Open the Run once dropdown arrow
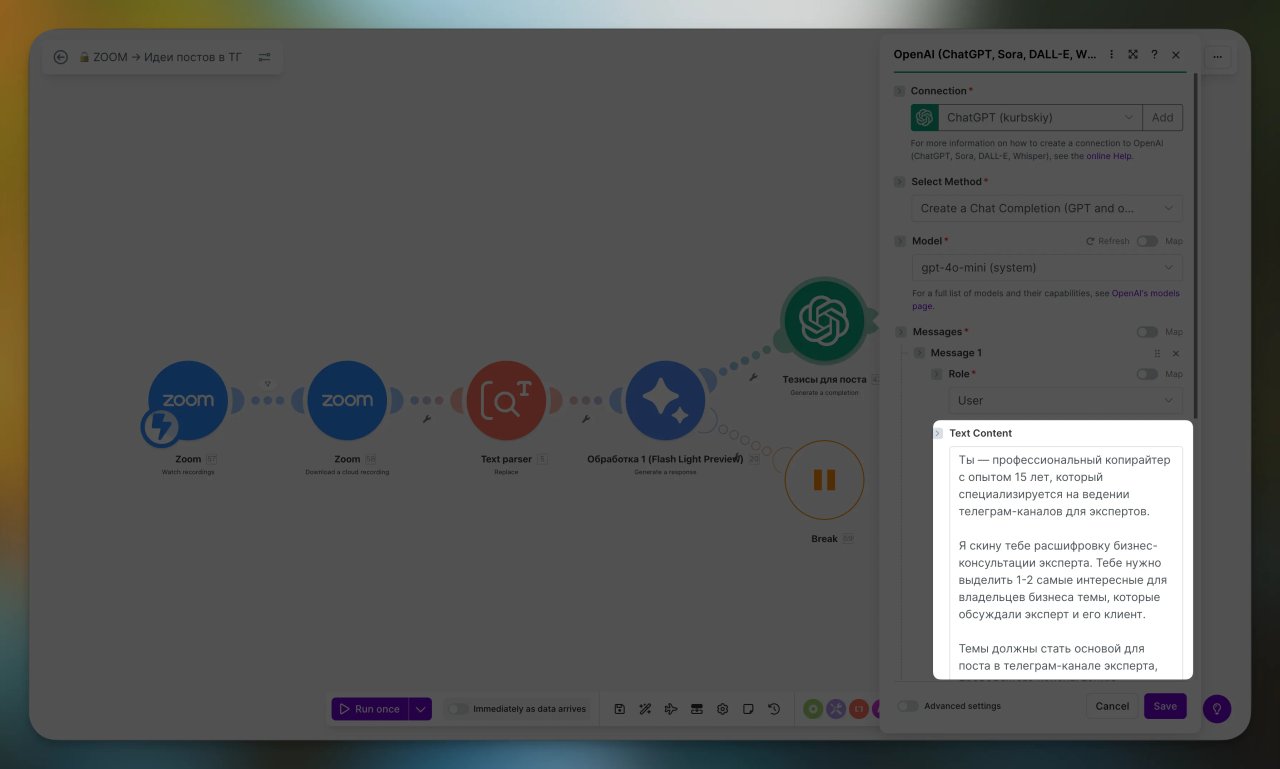This screenshot has width=1280, height=769. pyautogui.click(x=420, y=709)
